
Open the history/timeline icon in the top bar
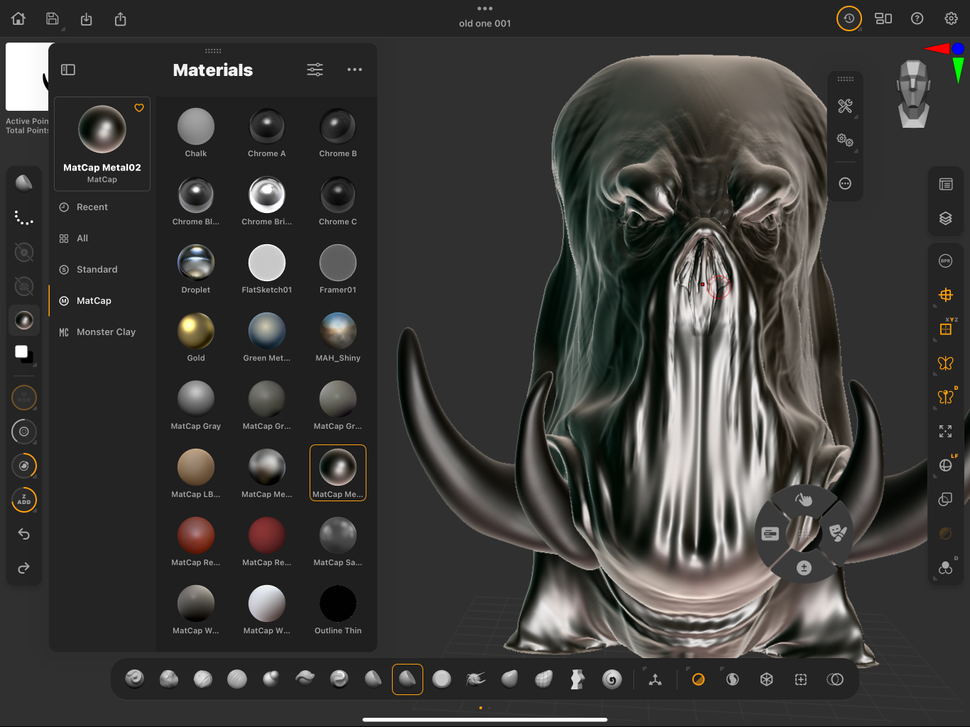point(848,18)
